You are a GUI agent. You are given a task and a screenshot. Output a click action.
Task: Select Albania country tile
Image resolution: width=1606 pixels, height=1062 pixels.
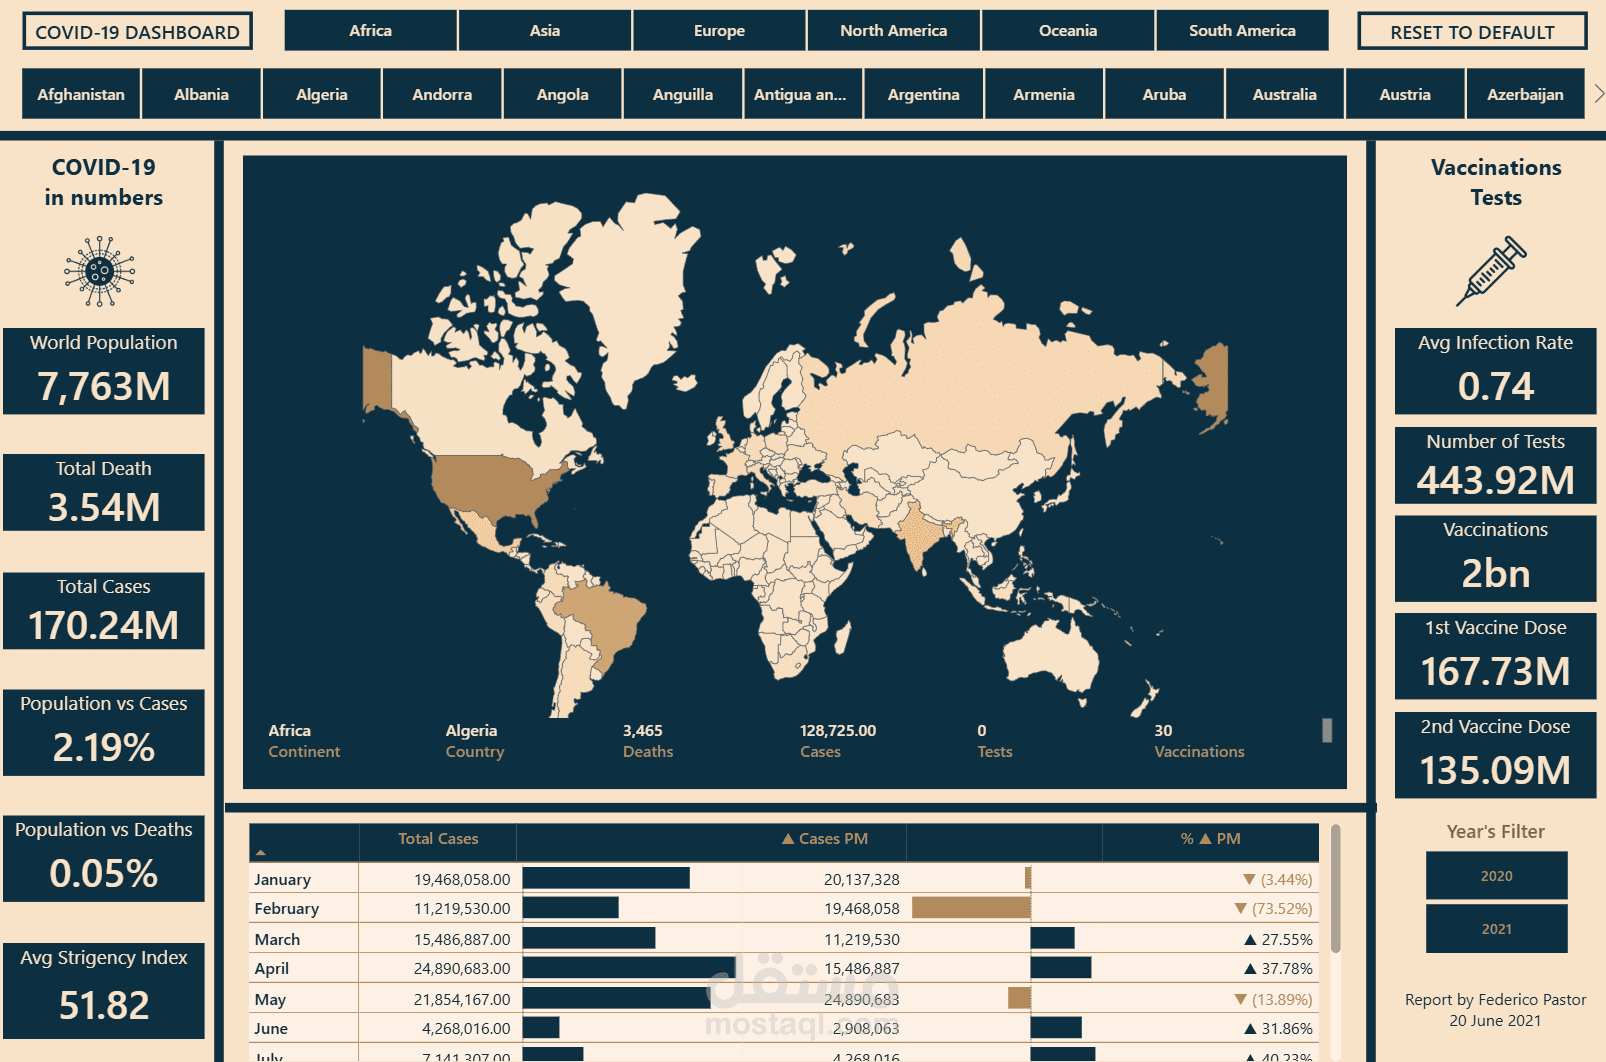201,94
